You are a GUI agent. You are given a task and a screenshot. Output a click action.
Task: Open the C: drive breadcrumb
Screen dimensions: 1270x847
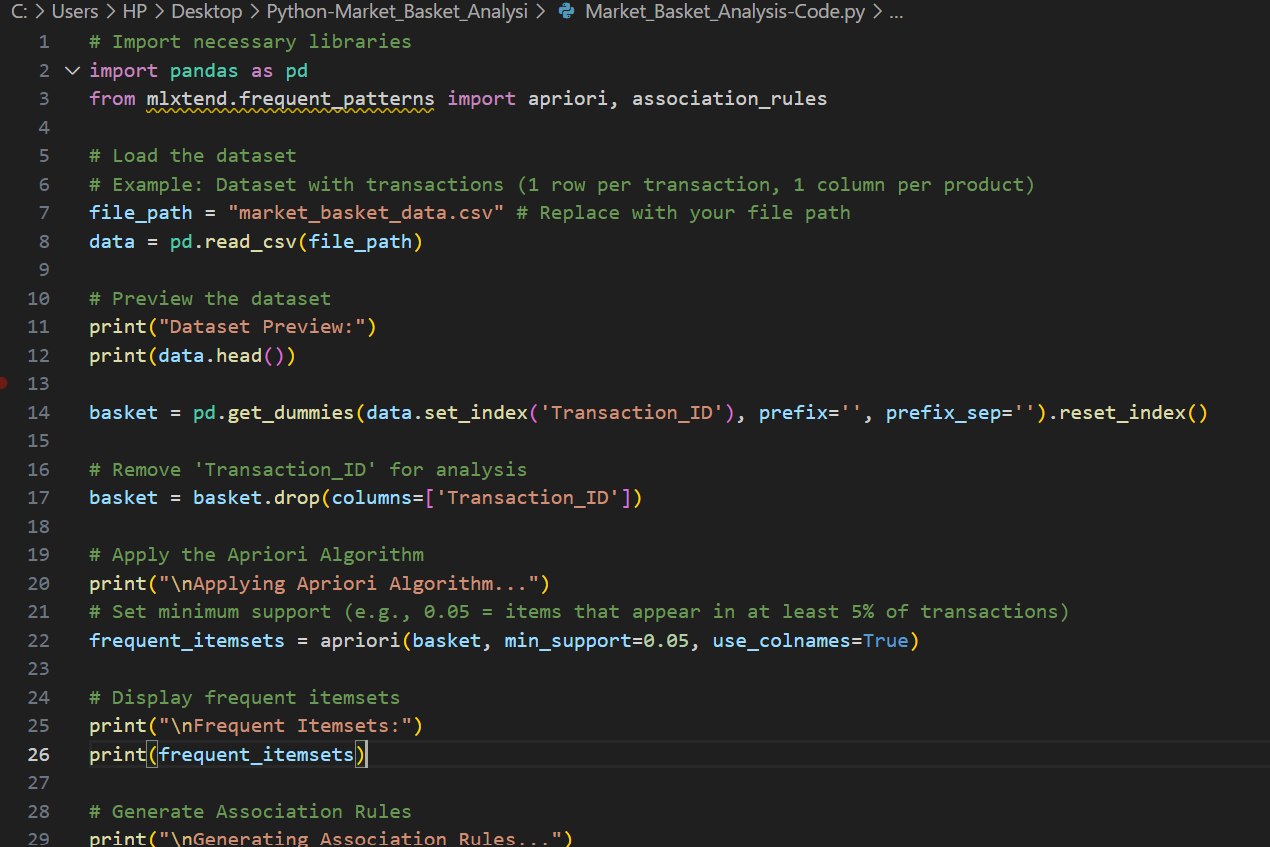click(x=19, y=12)
